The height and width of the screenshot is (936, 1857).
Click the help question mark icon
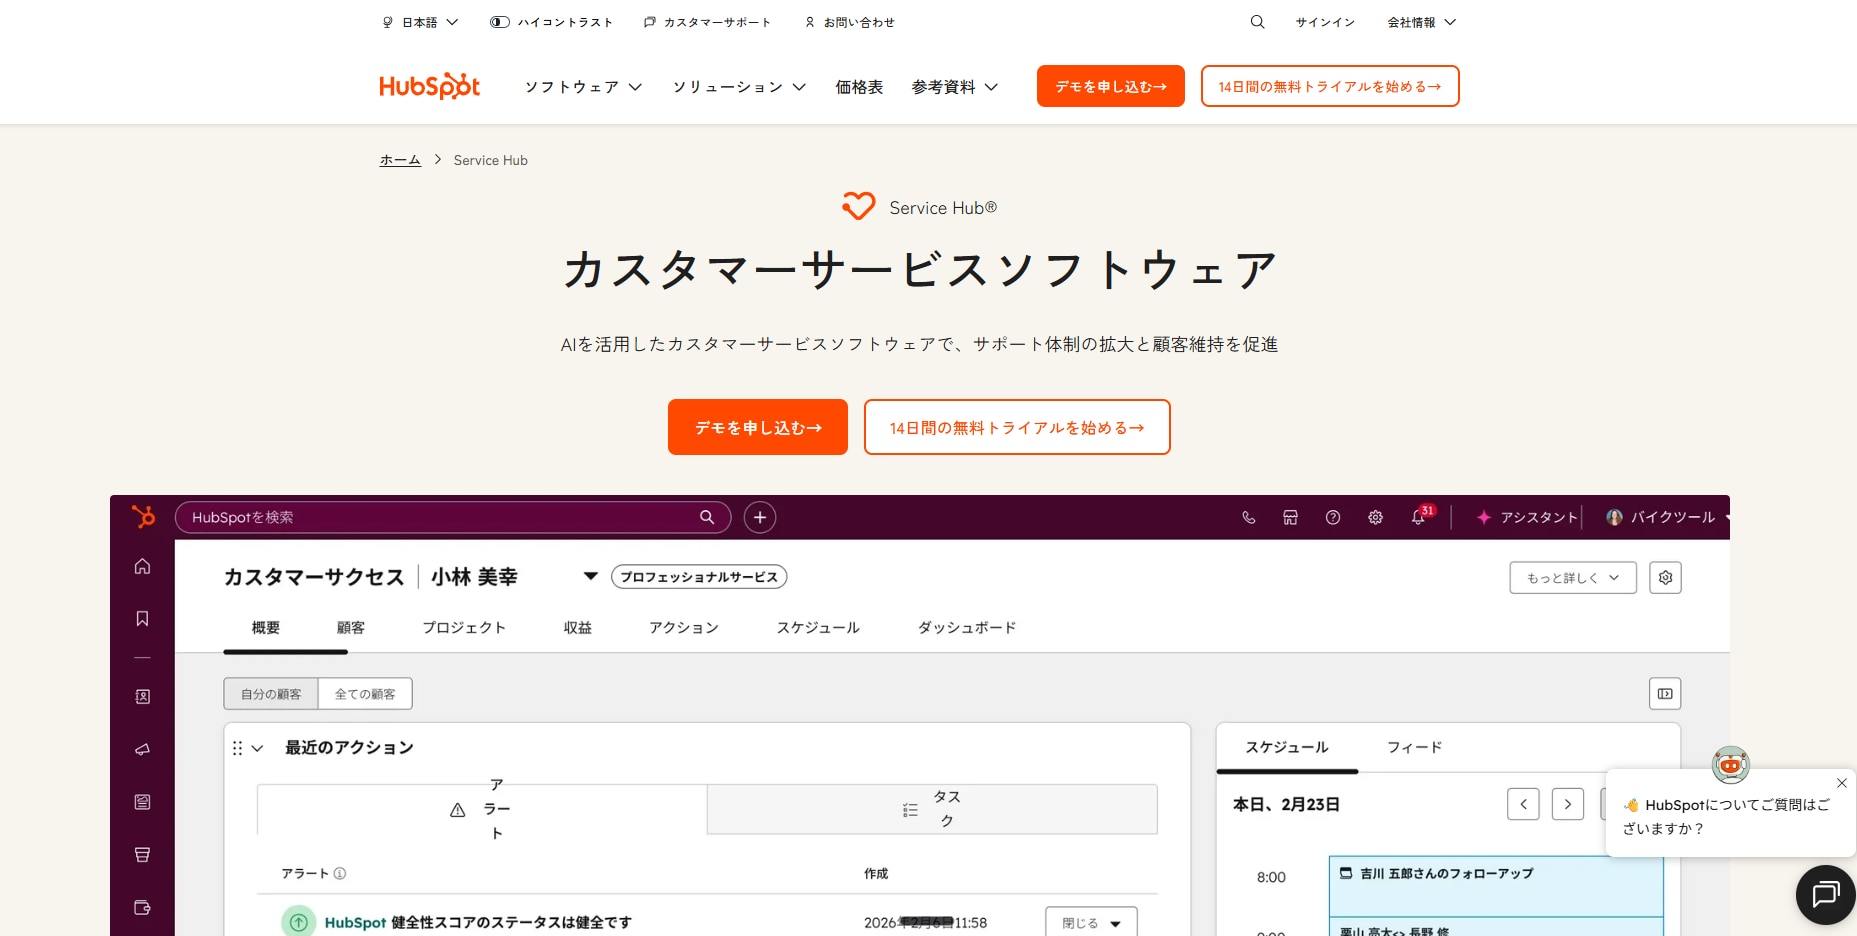pyautogui.click(x=1332, y=517)
